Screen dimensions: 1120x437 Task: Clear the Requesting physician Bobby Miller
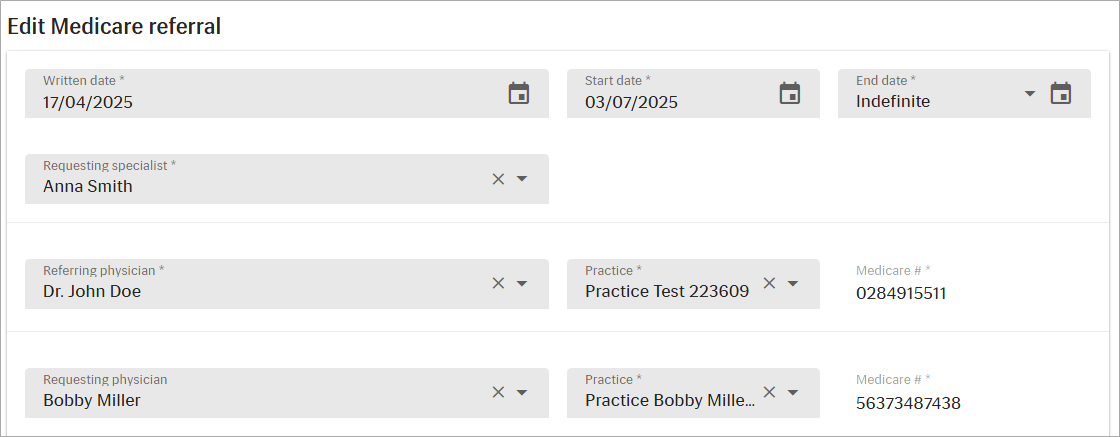click(499, 392)
